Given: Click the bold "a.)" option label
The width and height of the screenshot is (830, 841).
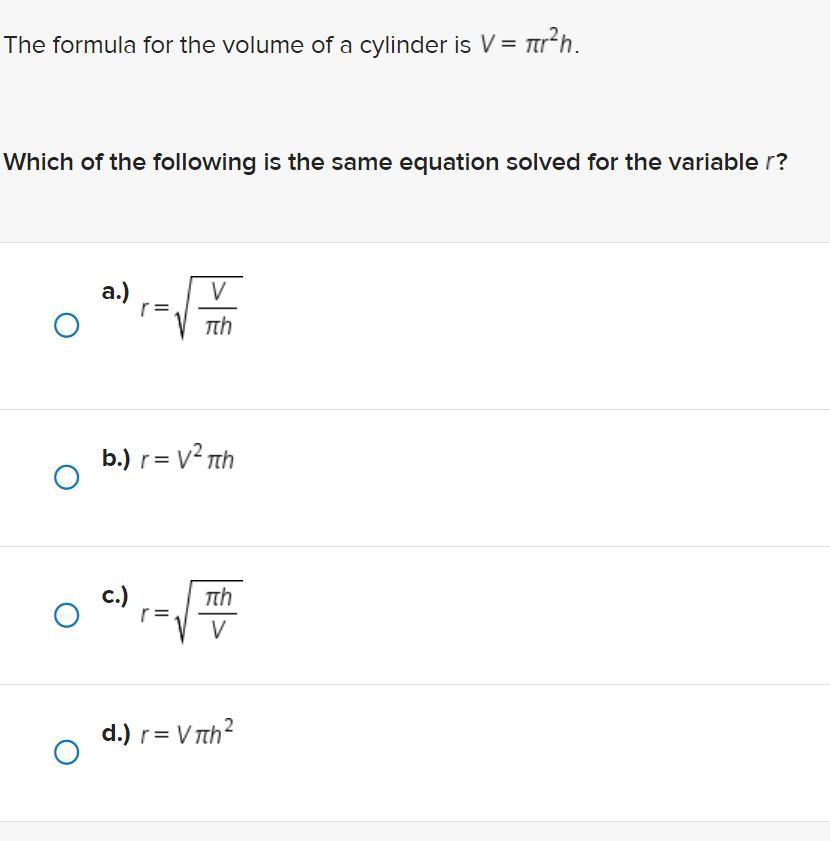Looking at the screenshot, I should 115,291.
